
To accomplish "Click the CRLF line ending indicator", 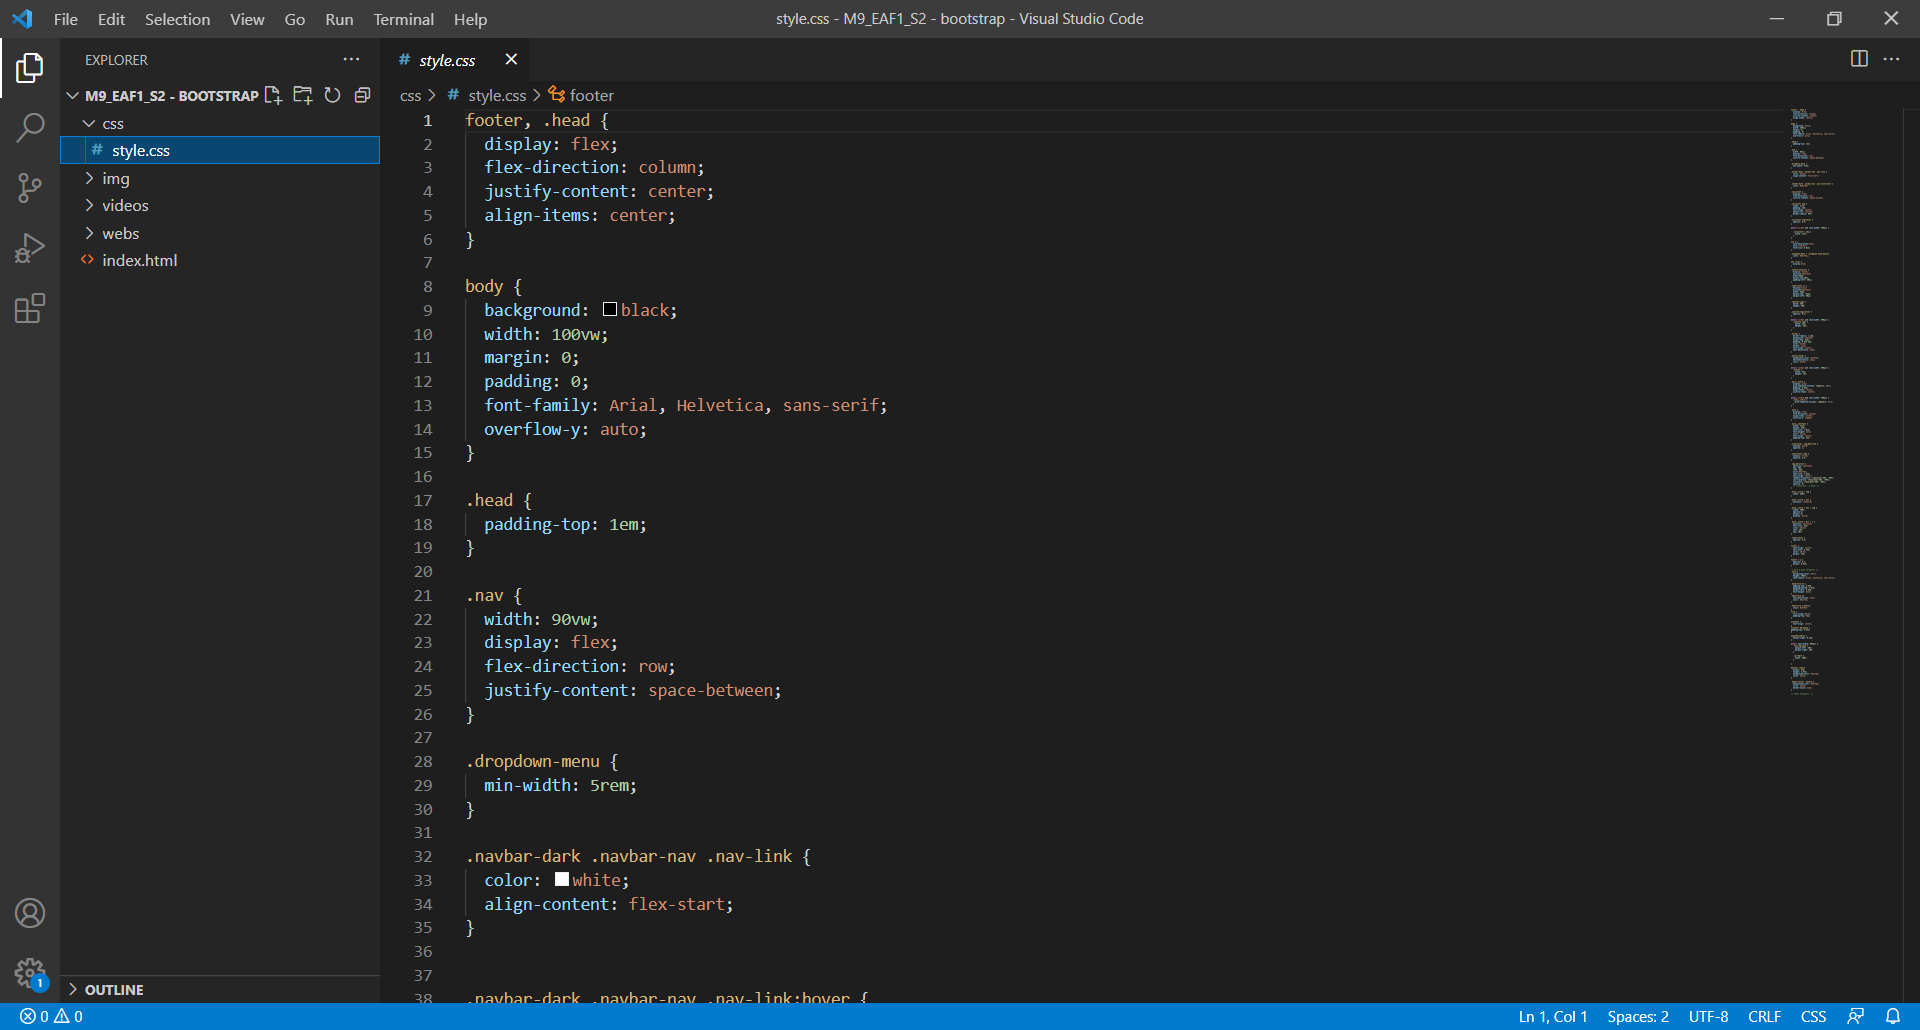I will [x=1764, y=1016].
